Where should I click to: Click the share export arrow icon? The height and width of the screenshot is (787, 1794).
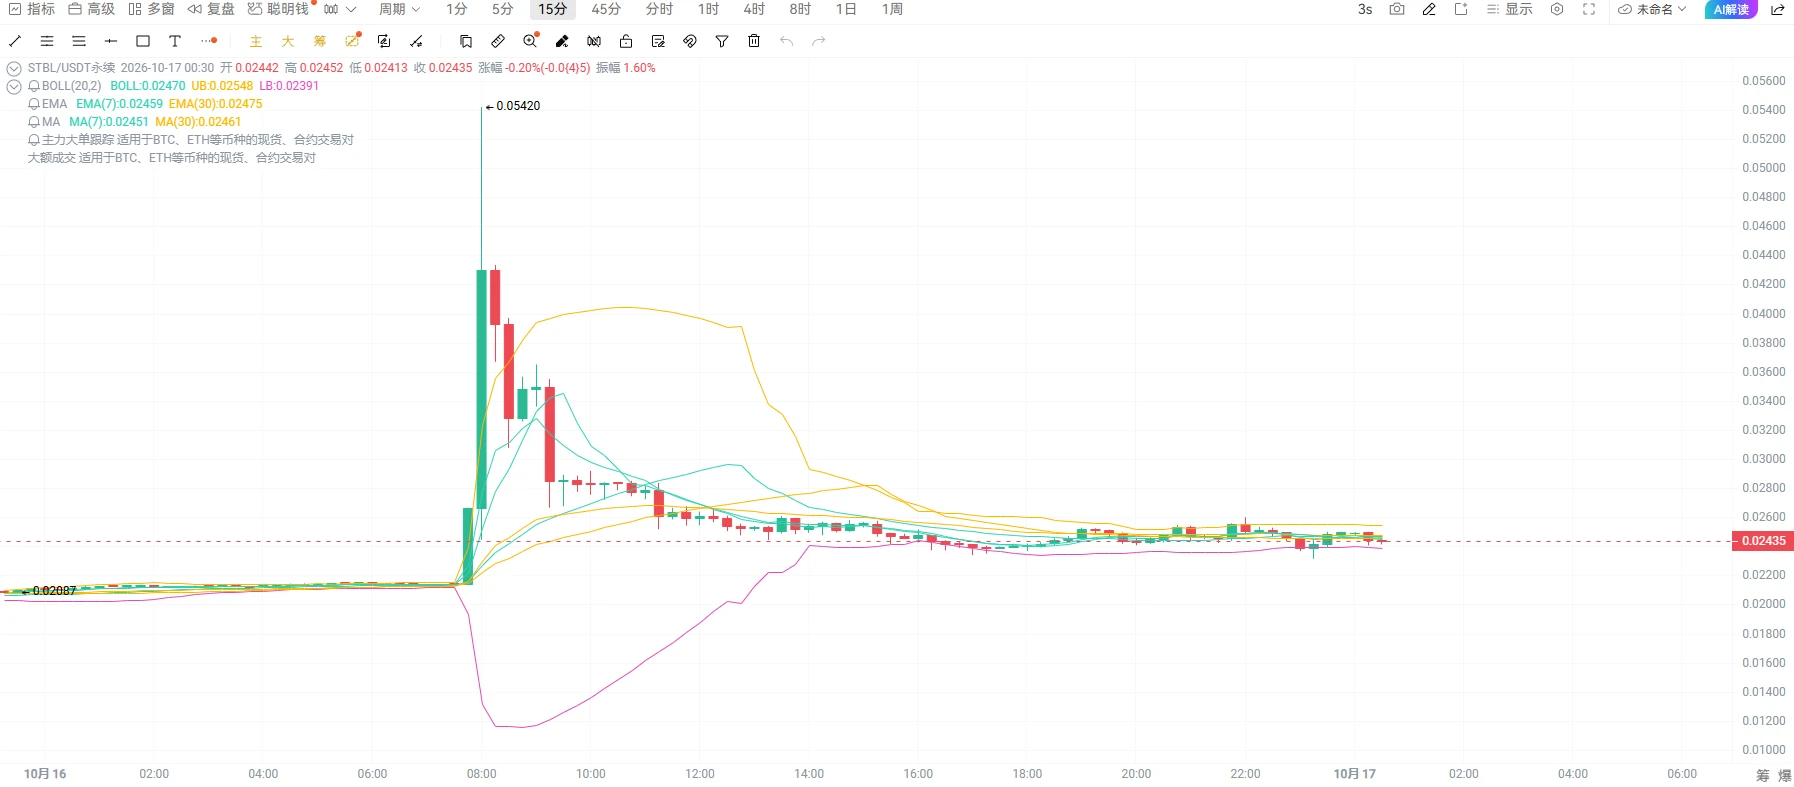[x=1778, y=9]
